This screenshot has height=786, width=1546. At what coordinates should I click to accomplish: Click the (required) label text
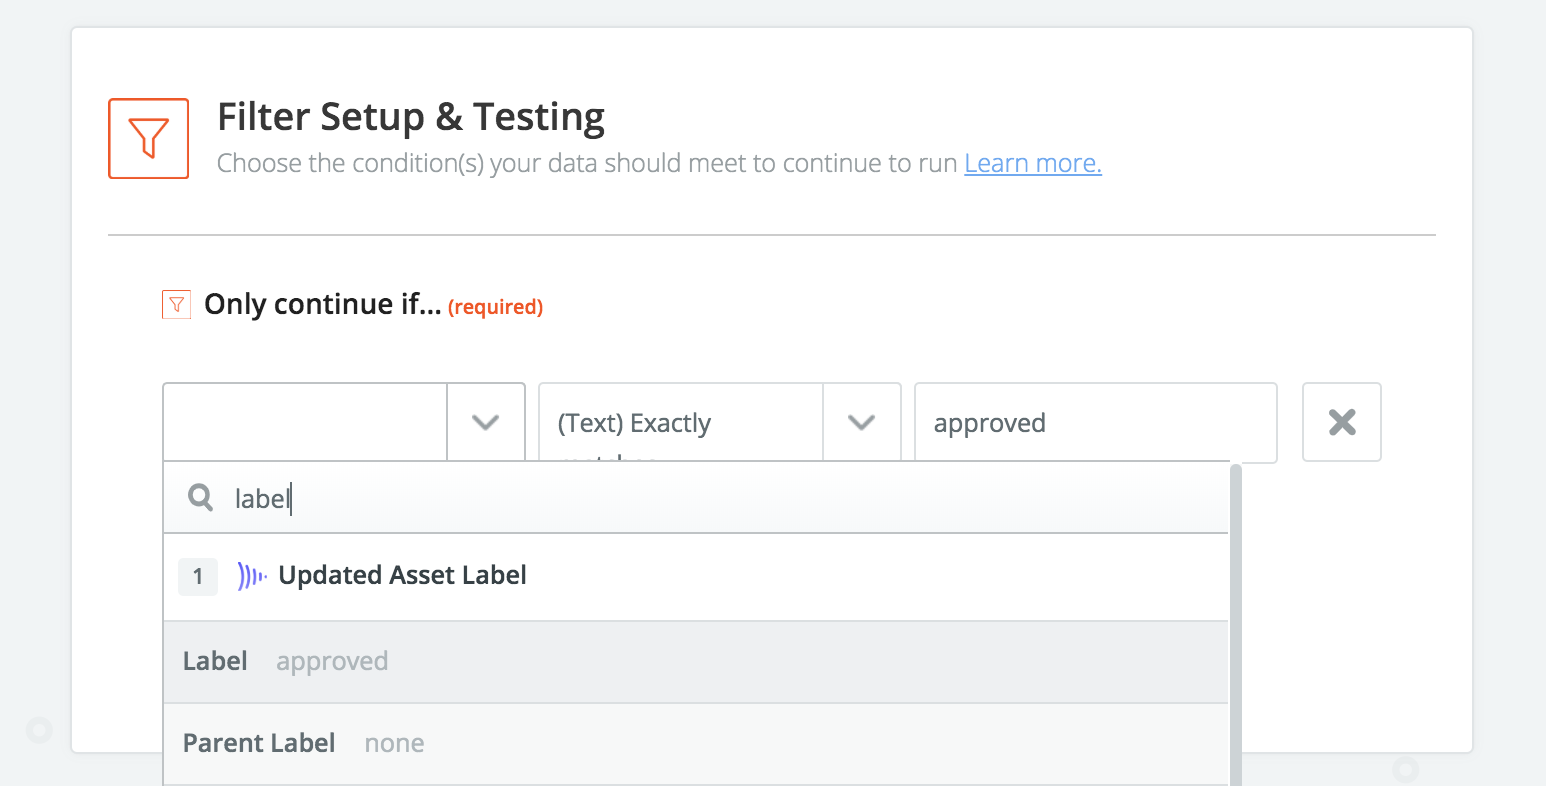click(495, 307)
